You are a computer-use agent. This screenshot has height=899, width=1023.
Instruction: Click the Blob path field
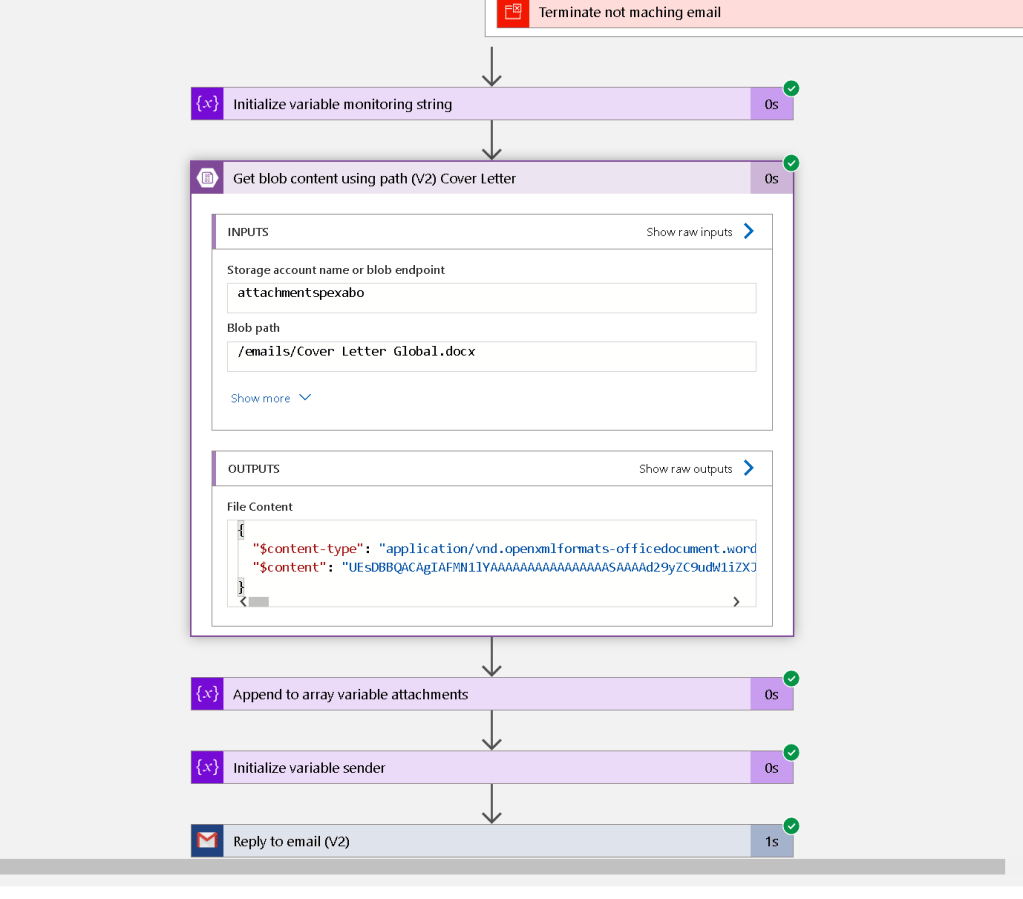(491, 356)
